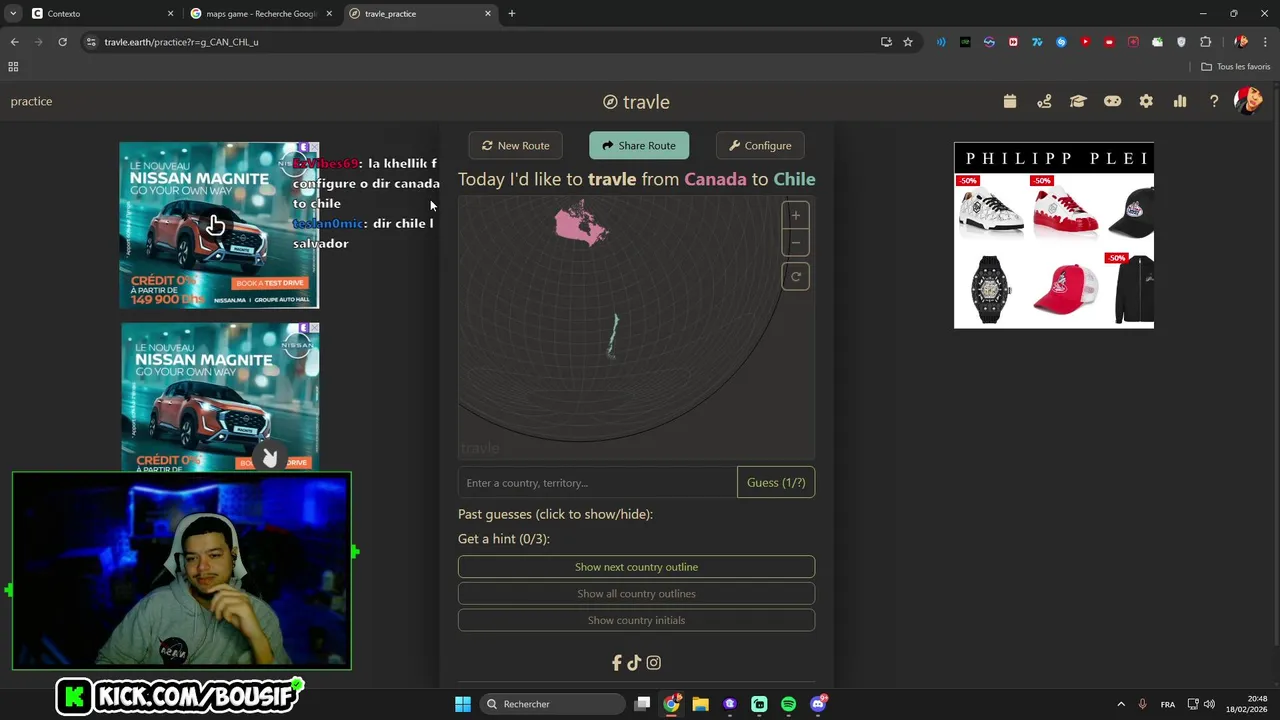
Task: Close the Contexto tab
Action: tap(170, 14)
